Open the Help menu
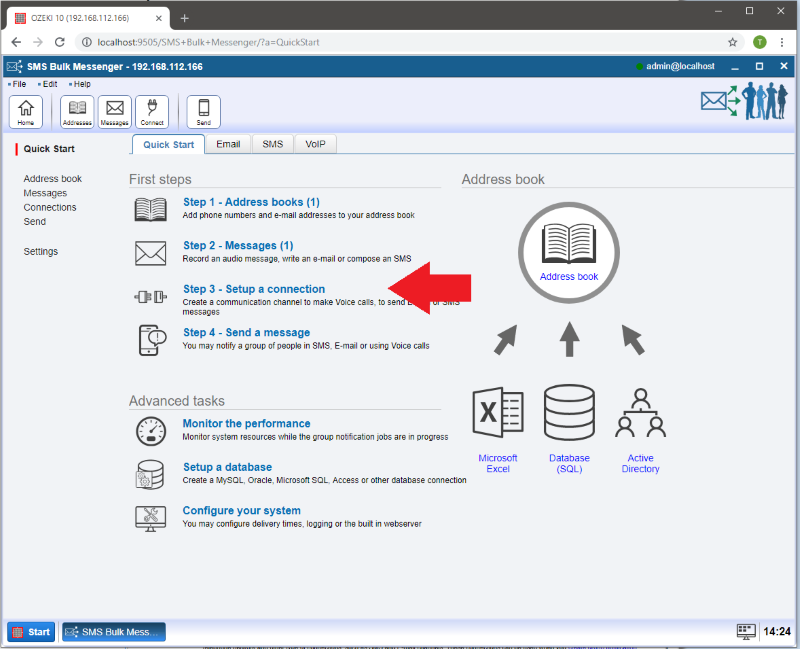800x649 pixels. [x=81, y=84]
